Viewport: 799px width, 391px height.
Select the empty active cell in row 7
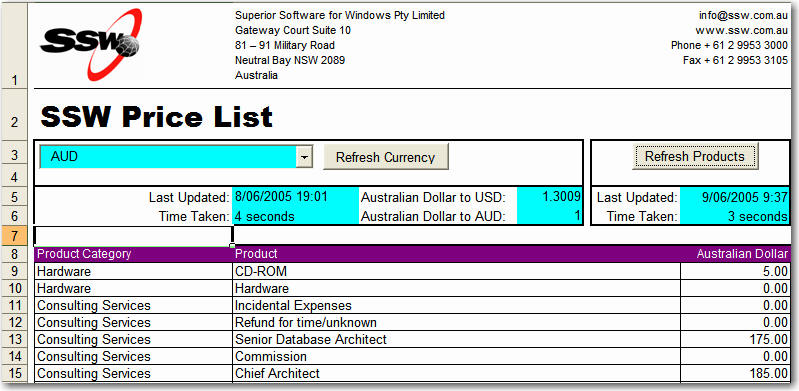pos(134,235)
